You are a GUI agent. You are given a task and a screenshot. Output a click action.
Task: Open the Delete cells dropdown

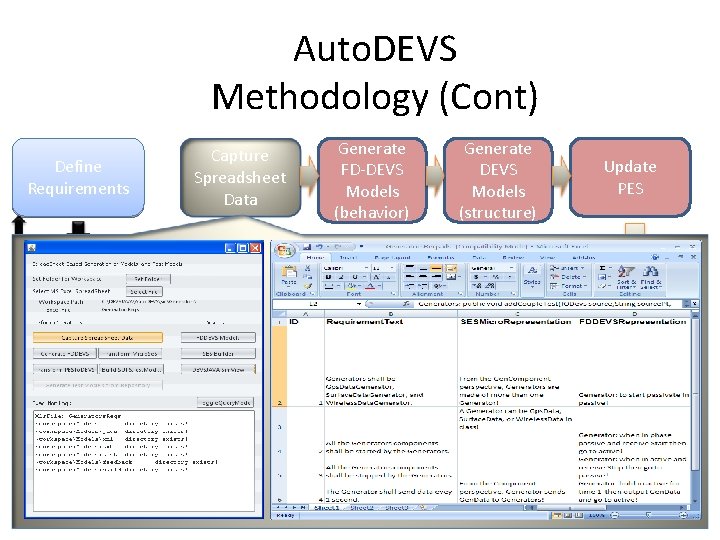coord(567,277)
